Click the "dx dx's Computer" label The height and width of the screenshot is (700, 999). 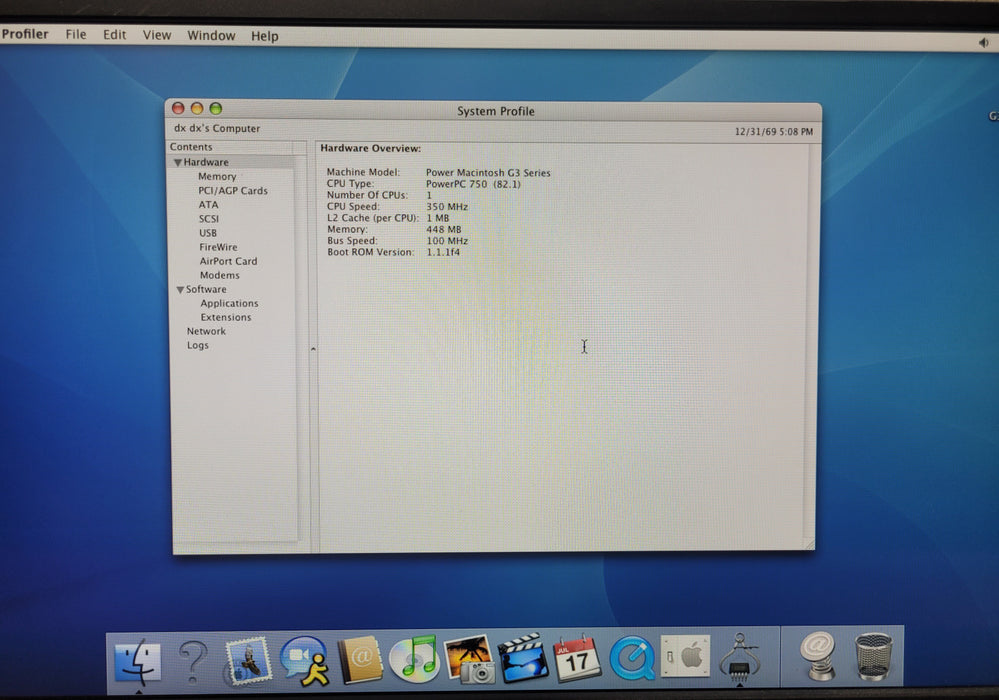click(x=217, y=128)
